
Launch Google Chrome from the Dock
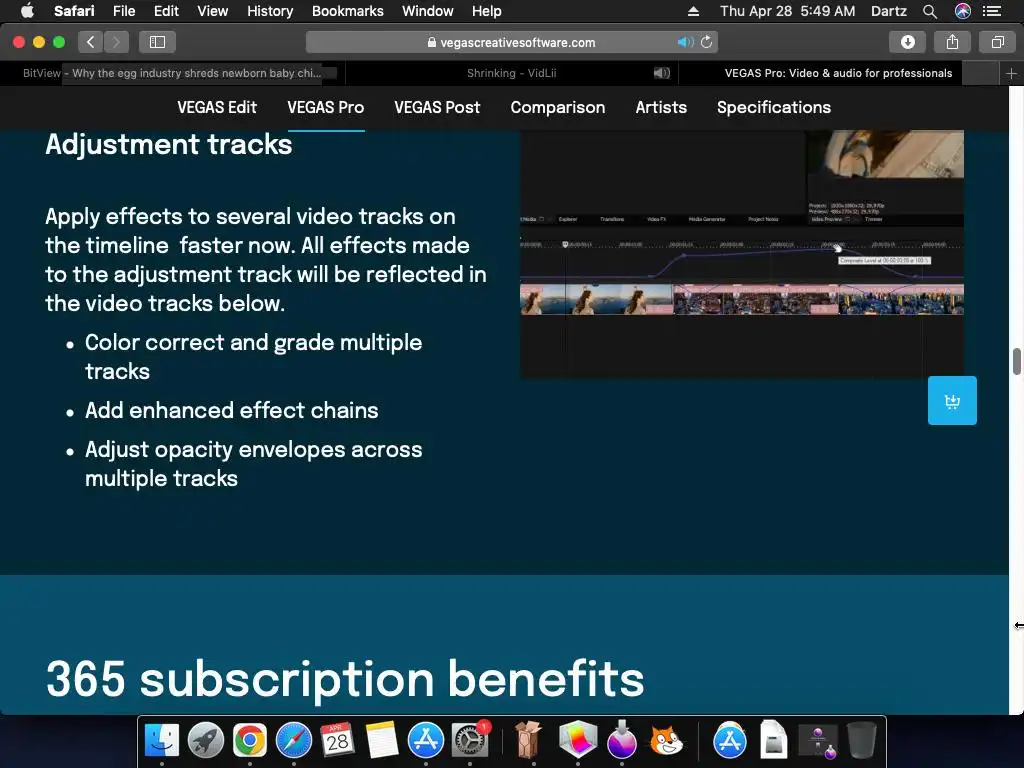[x=249, y=741]
